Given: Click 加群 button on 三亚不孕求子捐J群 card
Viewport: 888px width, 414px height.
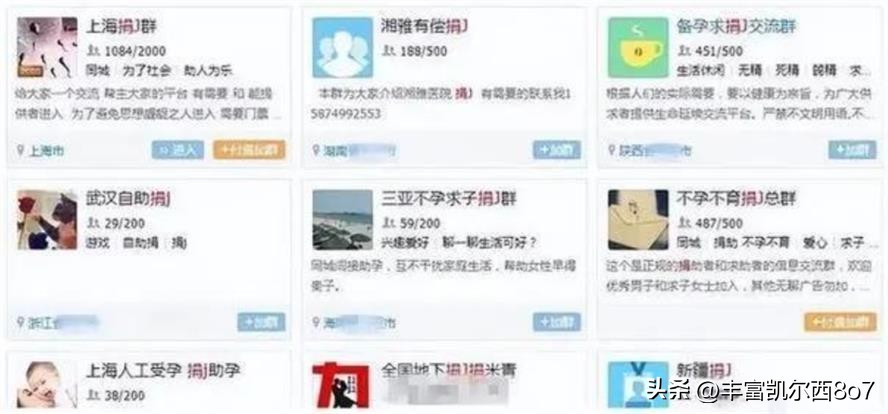Looking at the screenshot, I should (557, 322).
